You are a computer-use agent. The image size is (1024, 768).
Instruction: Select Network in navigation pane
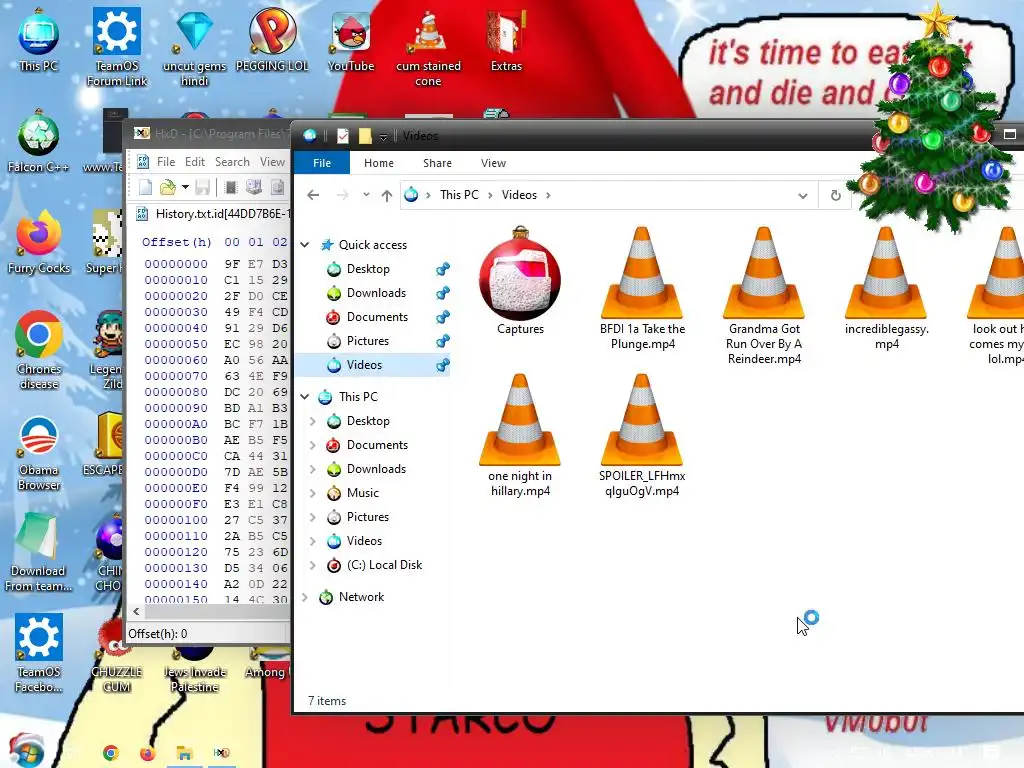[361, 597]
